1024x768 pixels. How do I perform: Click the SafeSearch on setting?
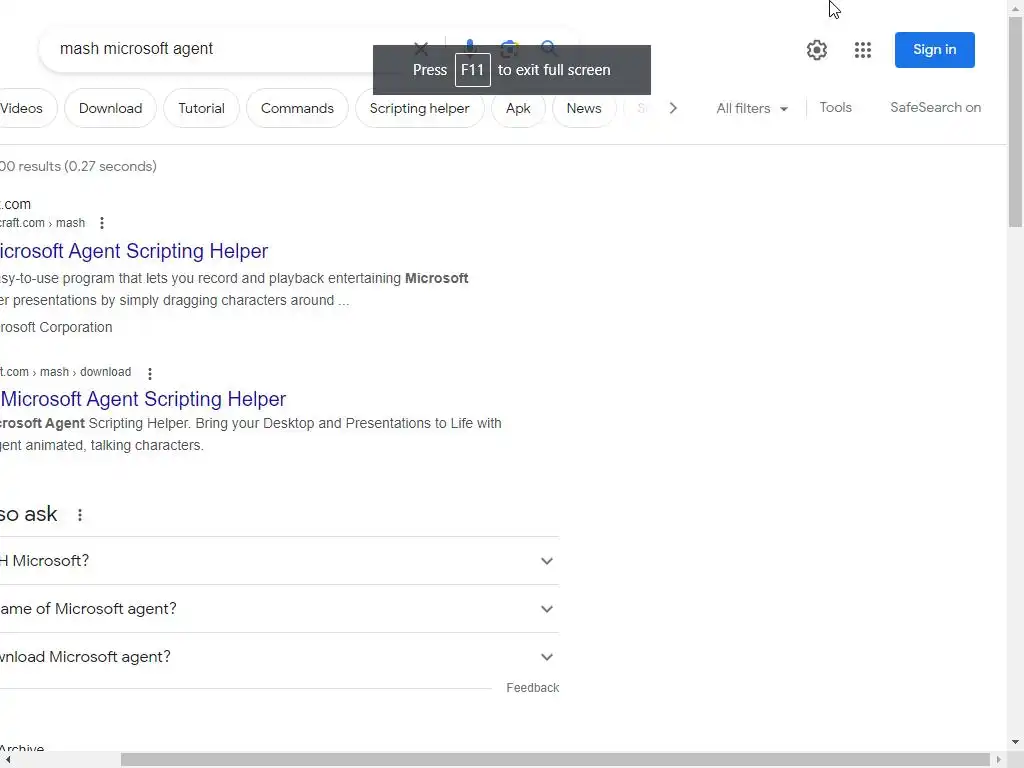click(935, 107)
